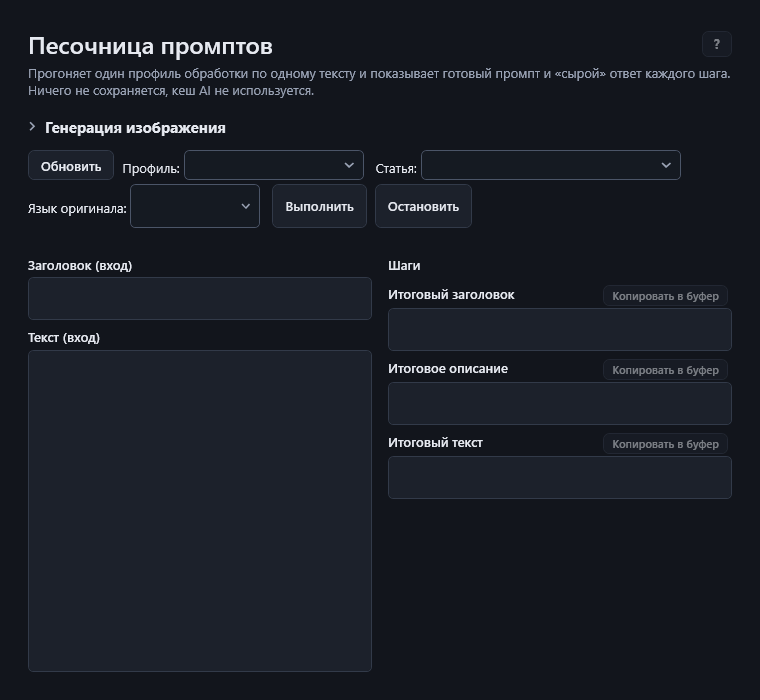Image resolution: width=760 pixels, height=700 pixels.
Task: Click the Остановить button
Action: click(423, 206)
